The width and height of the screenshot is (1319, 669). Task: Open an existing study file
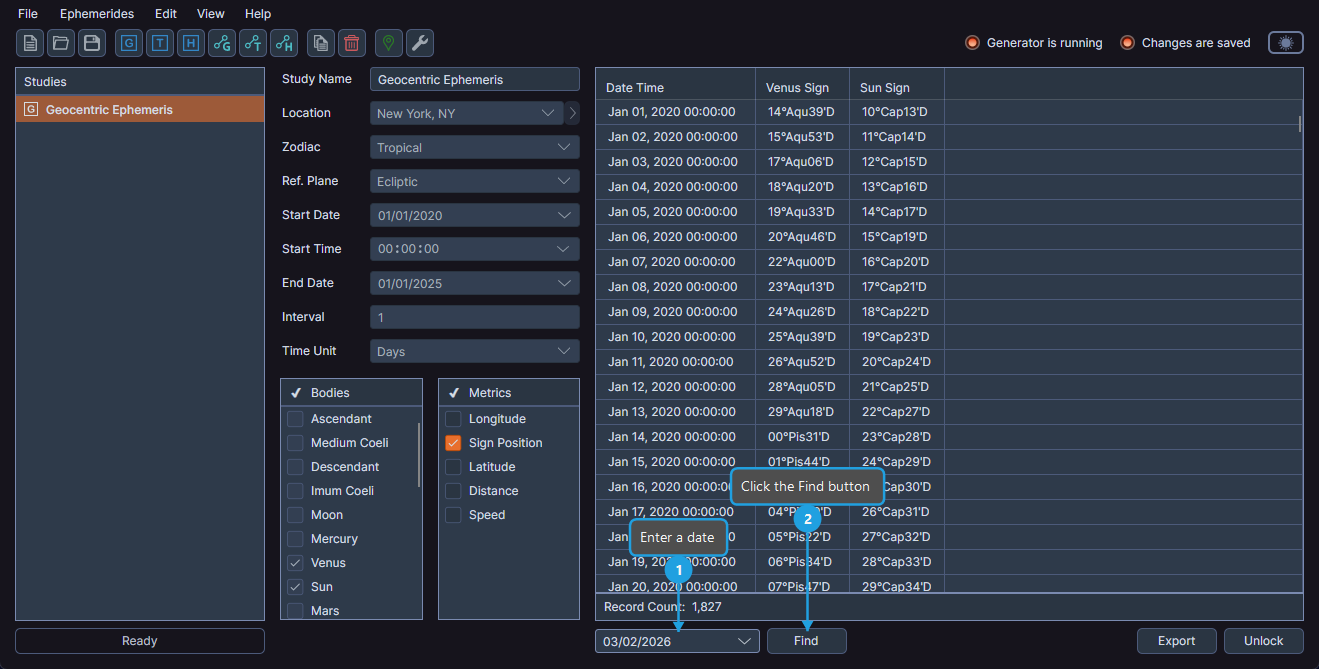(61, 43)
